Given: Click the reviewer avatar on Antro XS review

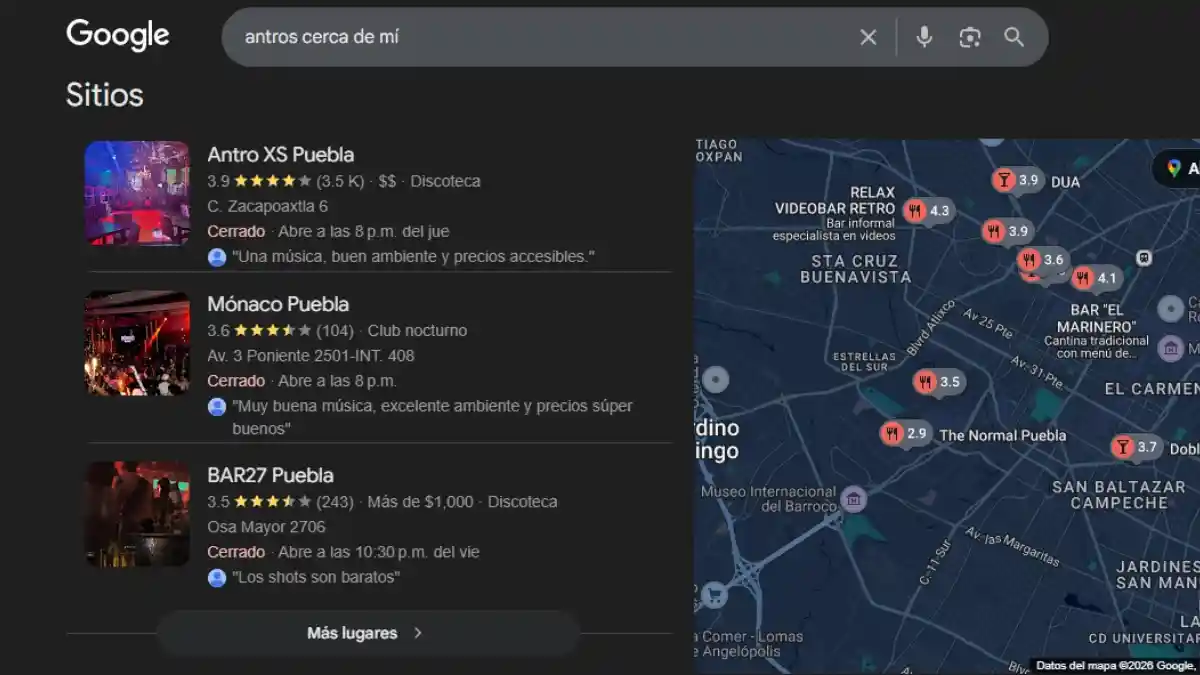Looking at the screenshot, I should pyautogui.click(x=217, y=257).
